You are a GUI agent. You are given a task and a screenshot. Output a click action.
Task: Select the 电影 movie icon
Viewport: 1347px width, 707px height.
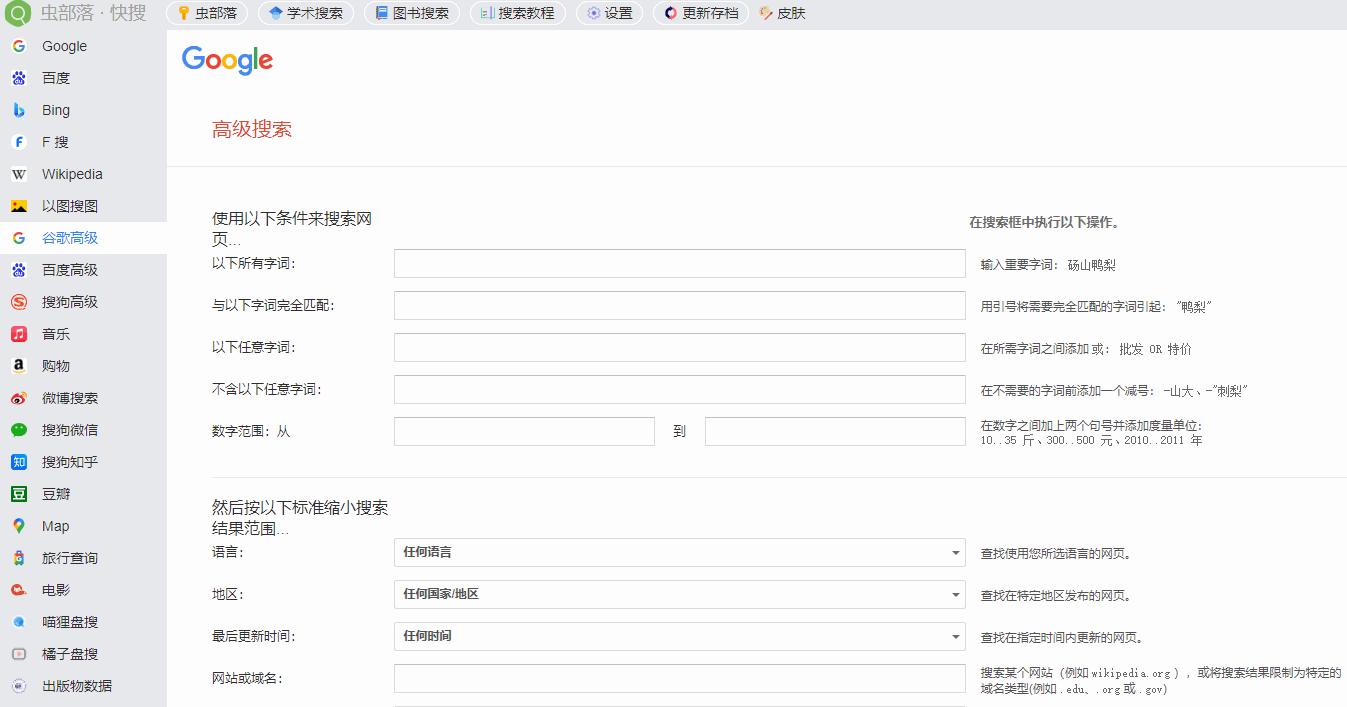pyautogui.click(x=19, y=590)
